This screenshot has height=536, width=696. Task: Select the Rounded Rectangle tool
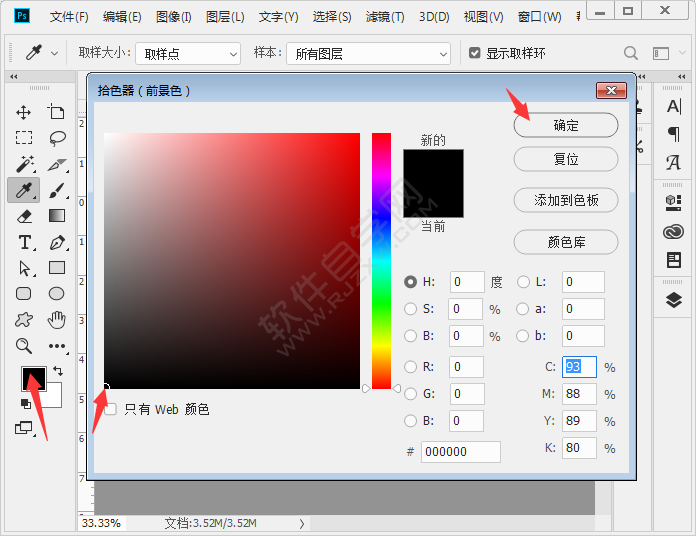click(x=24, y=294)
